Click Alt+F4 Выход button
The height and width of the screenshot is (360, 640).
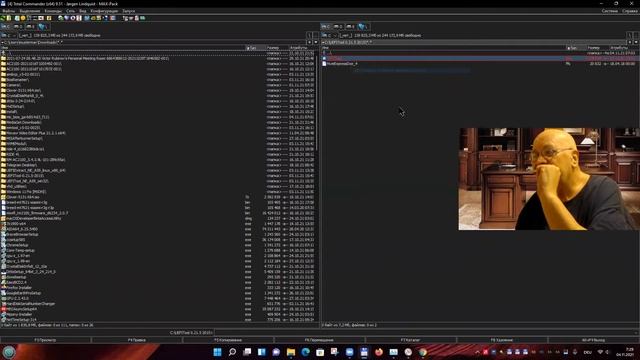click(594, 340)
